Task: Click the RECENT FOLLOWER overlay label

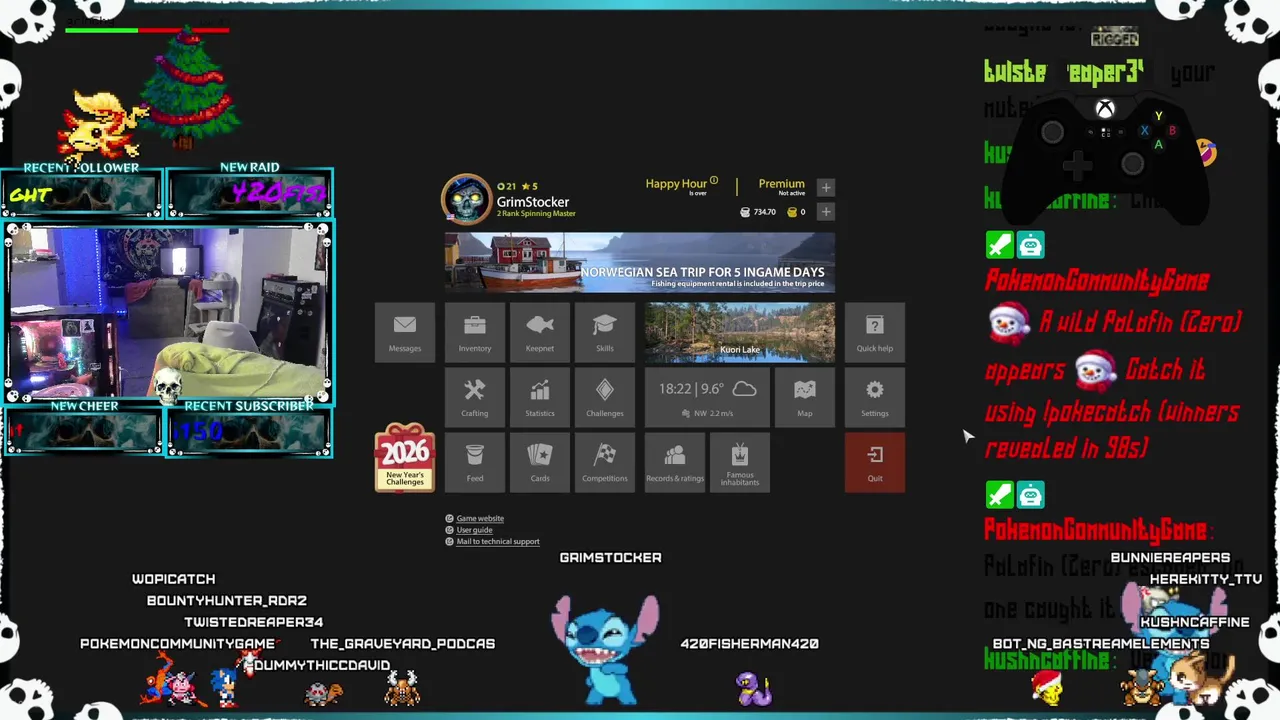Action: 81,167
